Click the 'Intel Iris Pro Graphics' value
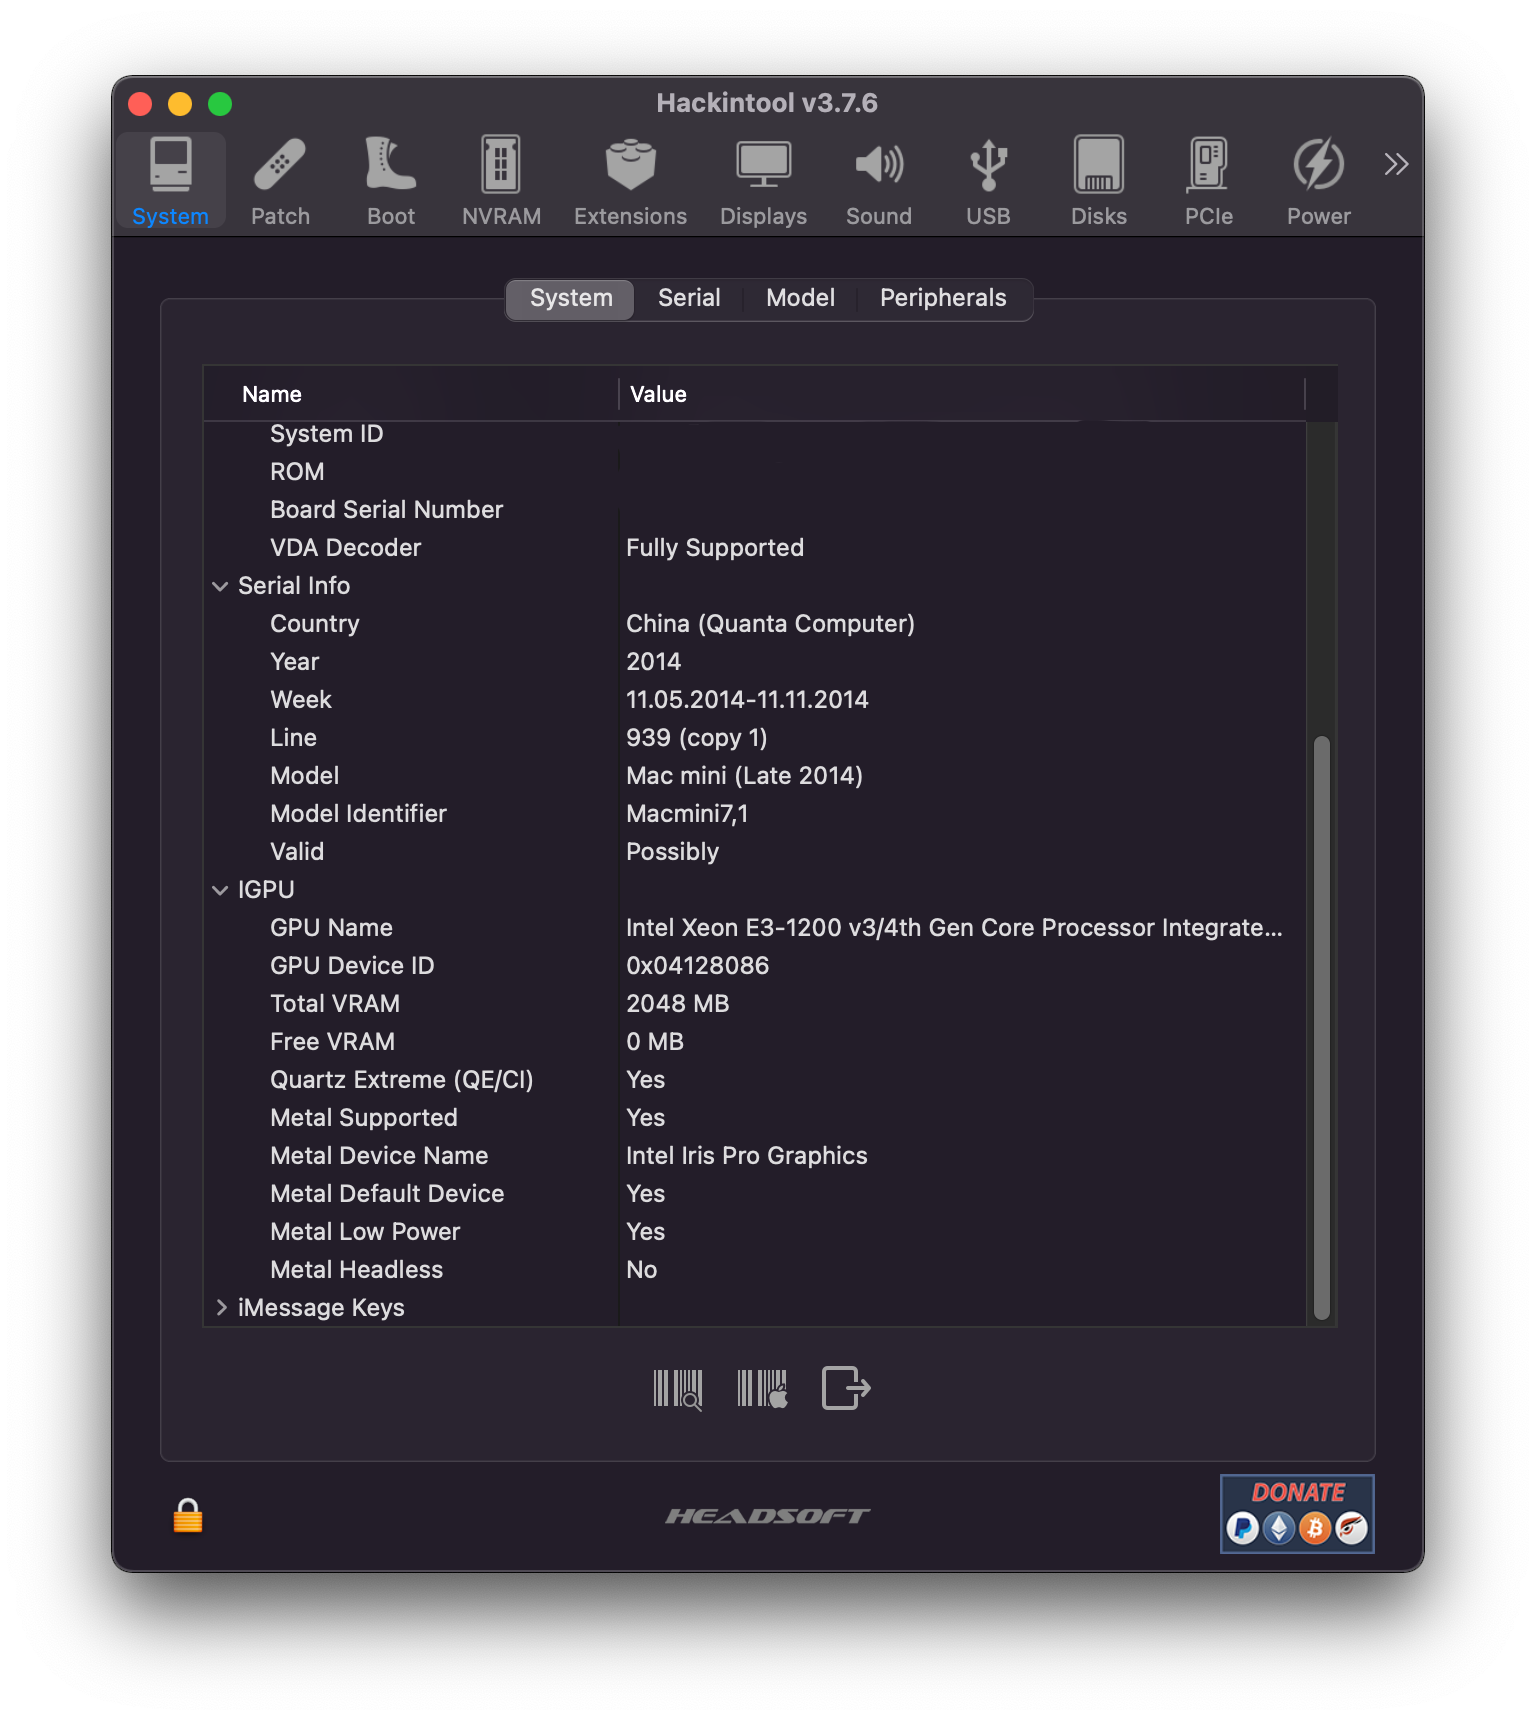The width and height of the screenshot is (1536, 1720). click(746, 1156)
